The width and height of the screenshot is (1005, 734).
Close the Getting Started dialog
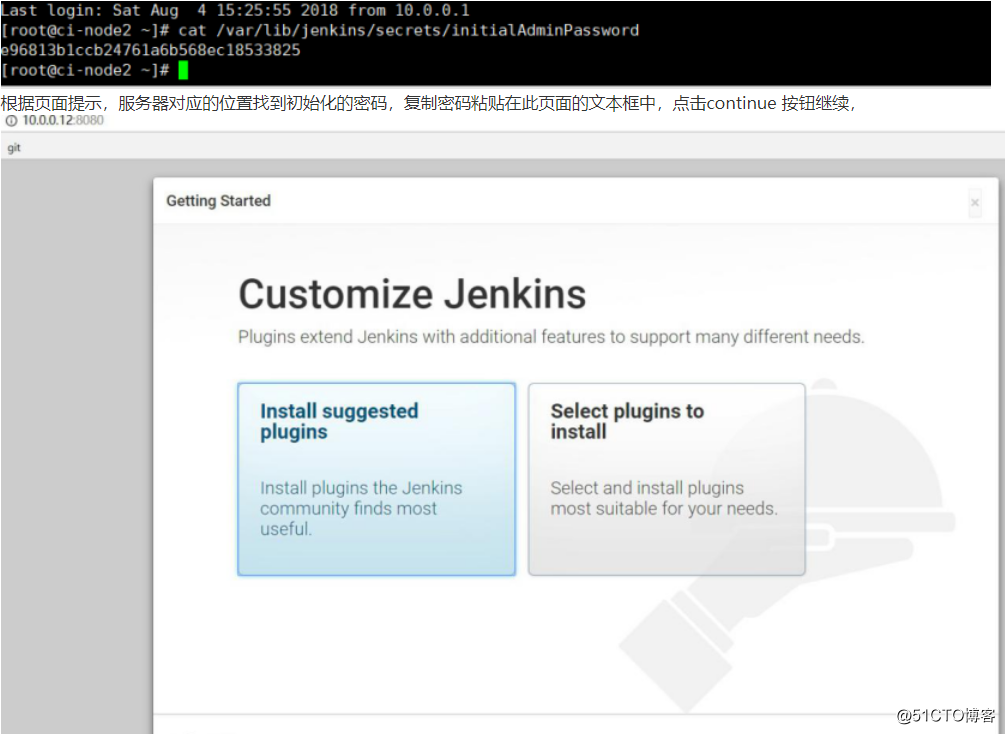pos(975,203)
